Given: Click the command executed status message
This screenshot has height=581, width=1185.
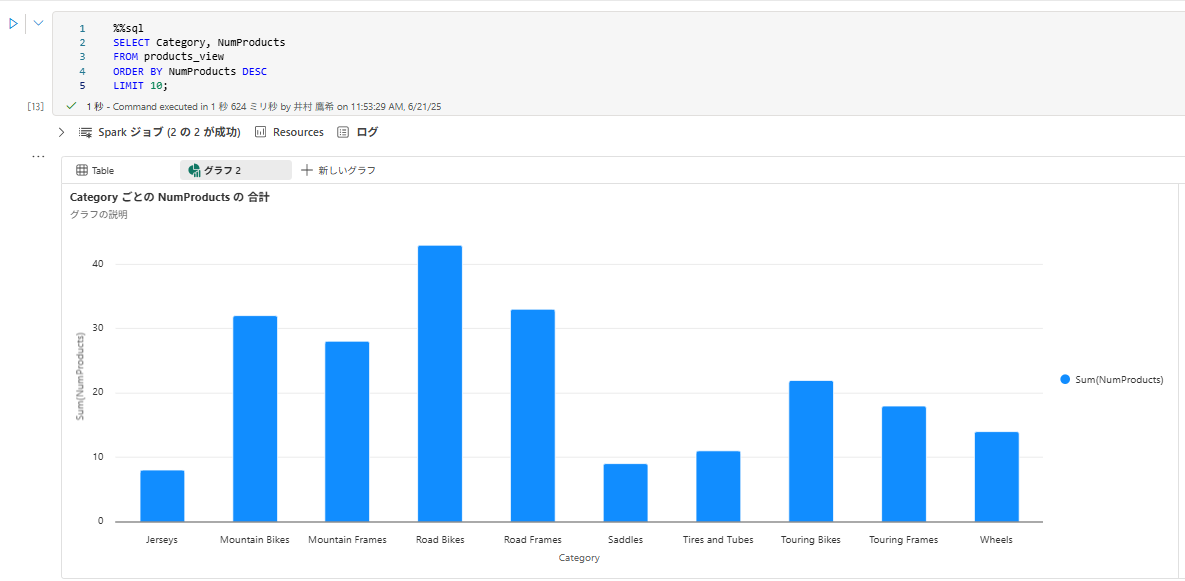Looking at the screenshot, I should pyautogui.click(x=264, y=107).
